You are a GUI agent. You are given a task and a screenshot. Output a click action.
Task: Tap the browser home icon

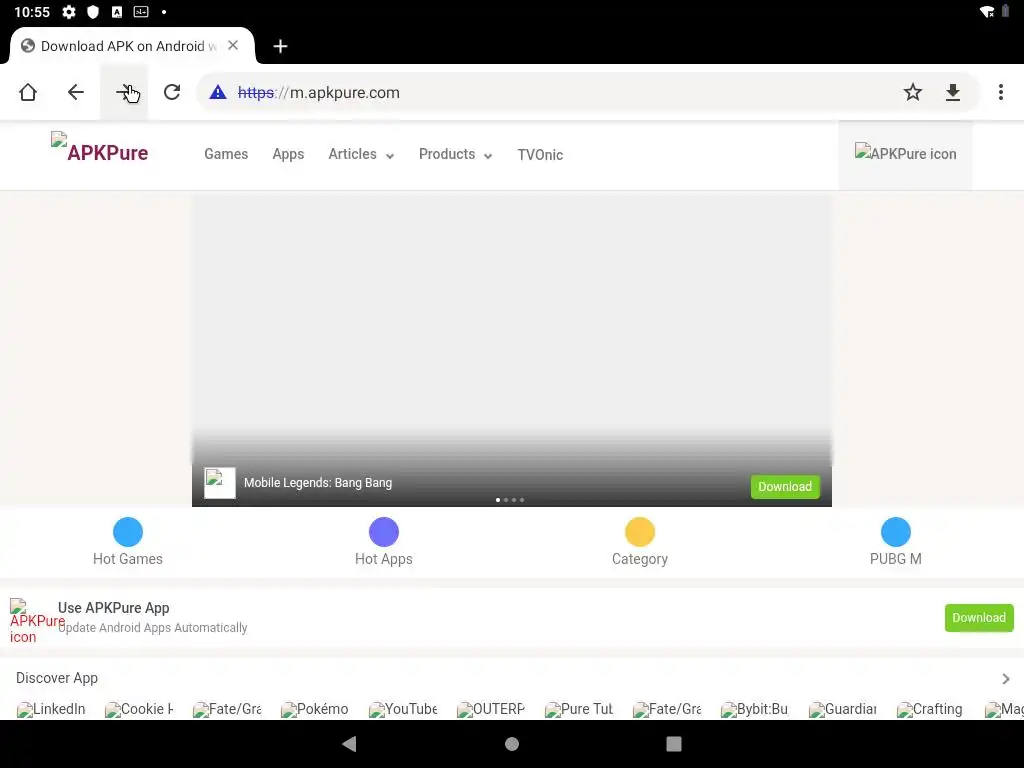click(x=27, y=92)
